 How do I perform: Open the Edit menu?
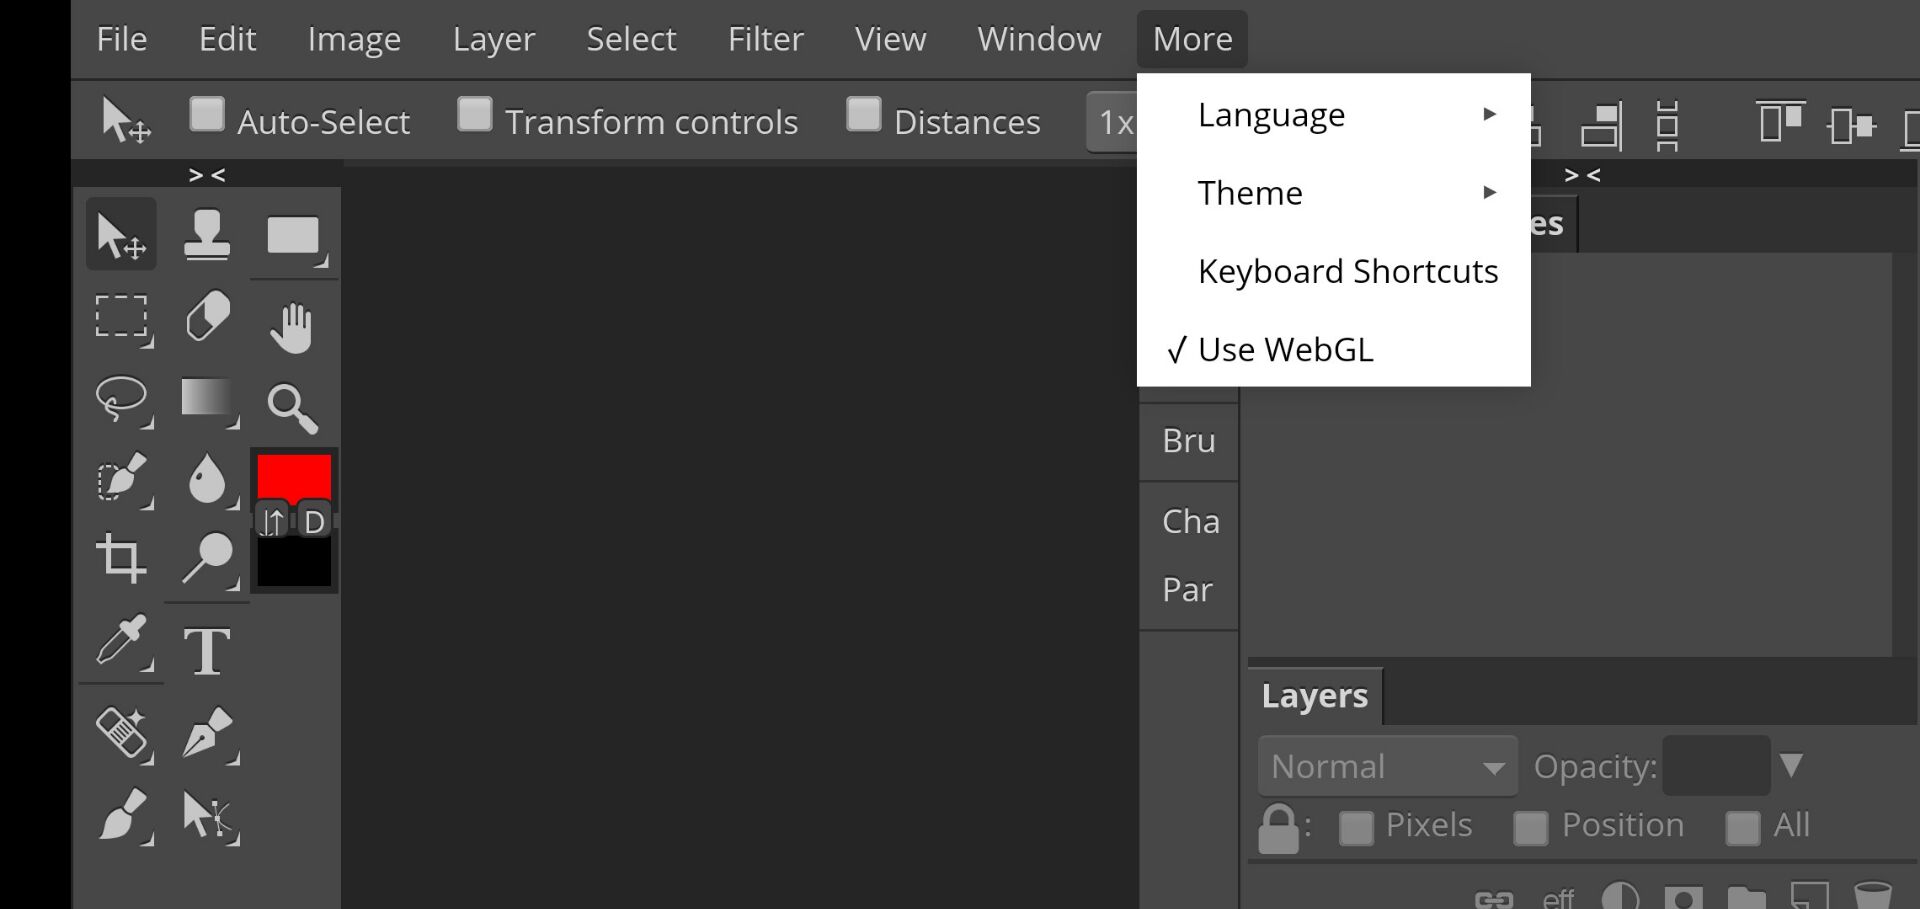click(x=228, y=39)
